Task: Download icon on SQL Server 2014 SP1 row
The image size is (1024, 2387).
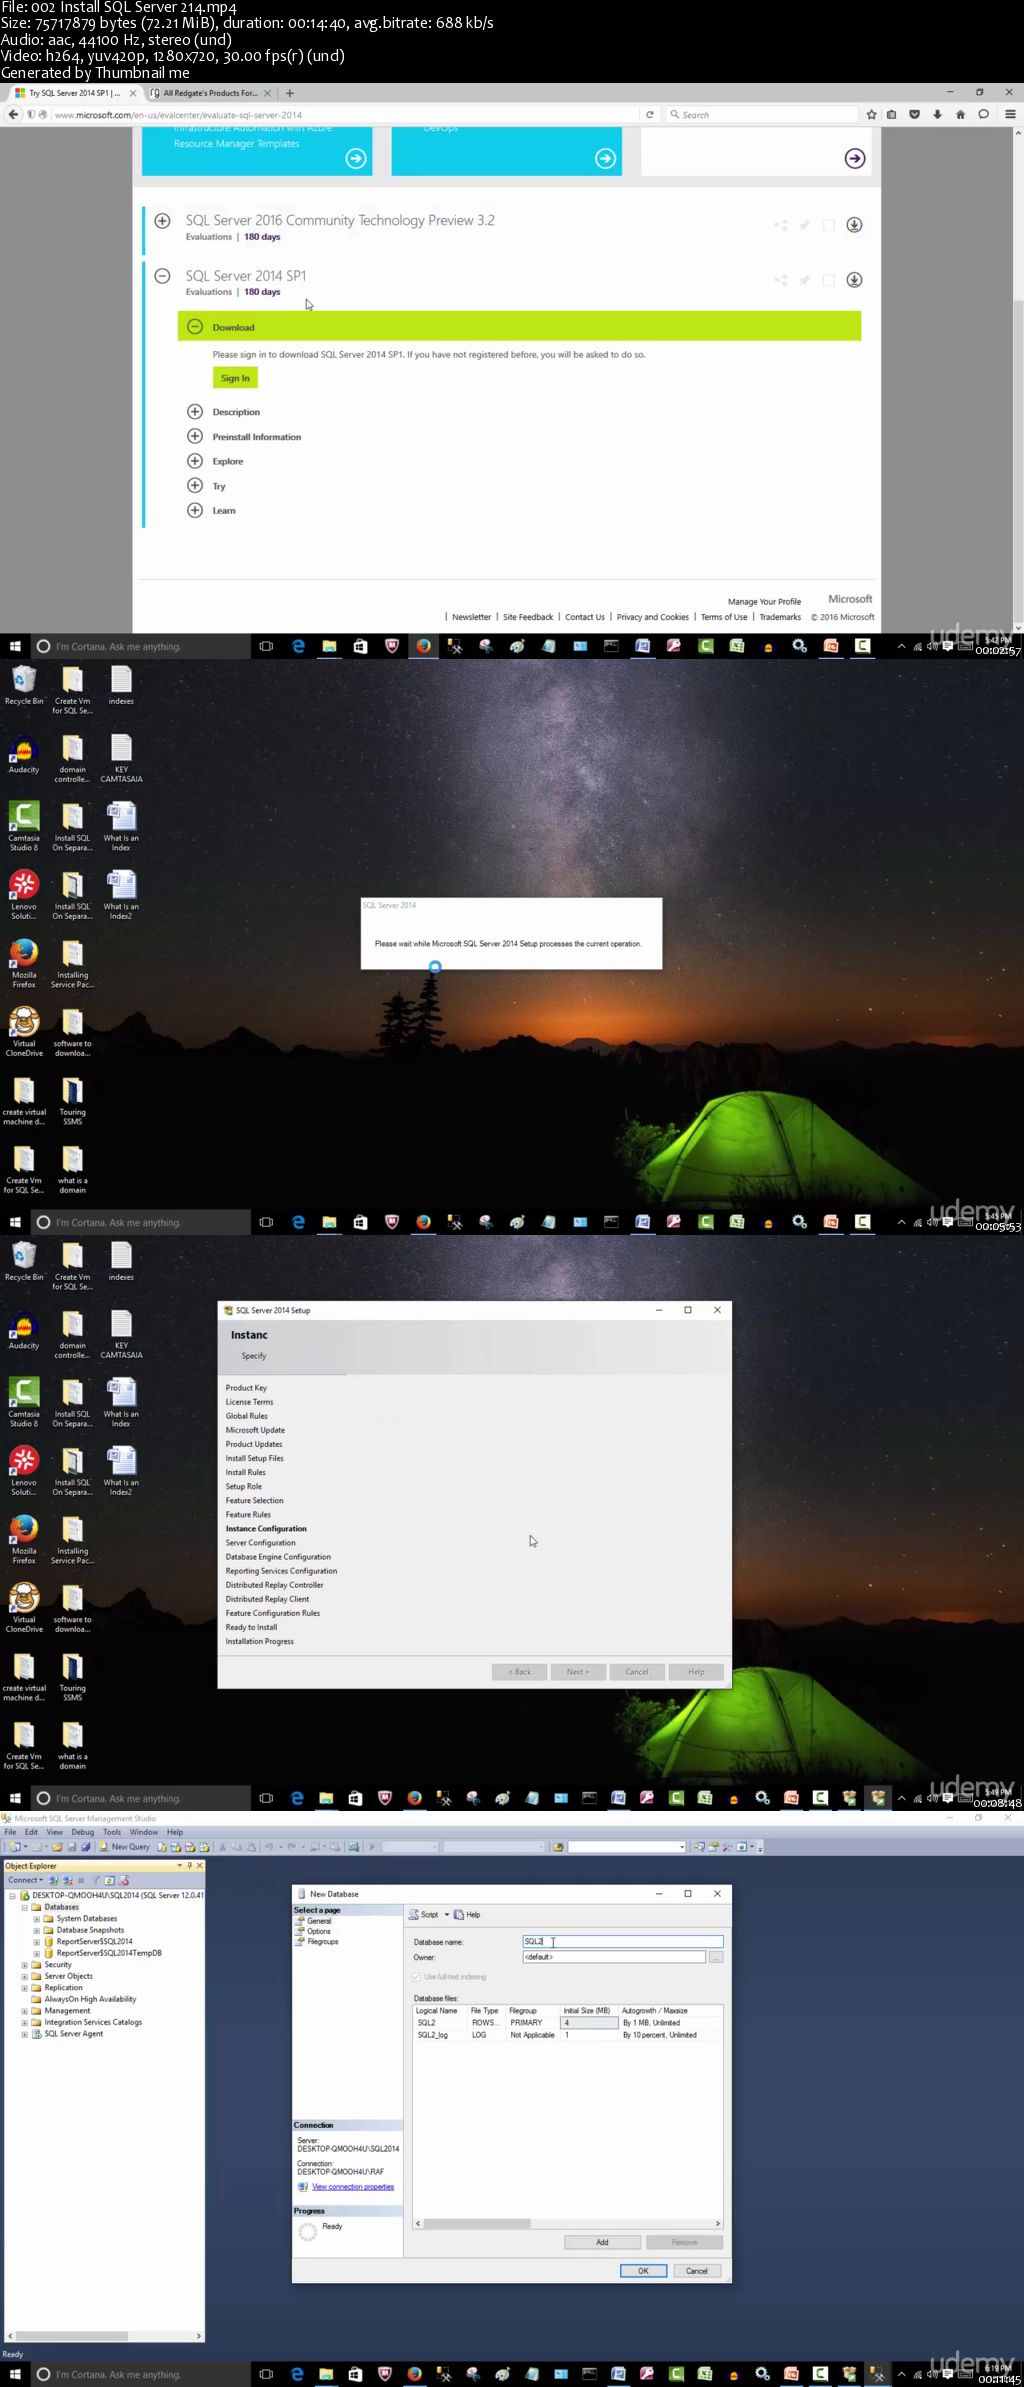Action: 854,280
